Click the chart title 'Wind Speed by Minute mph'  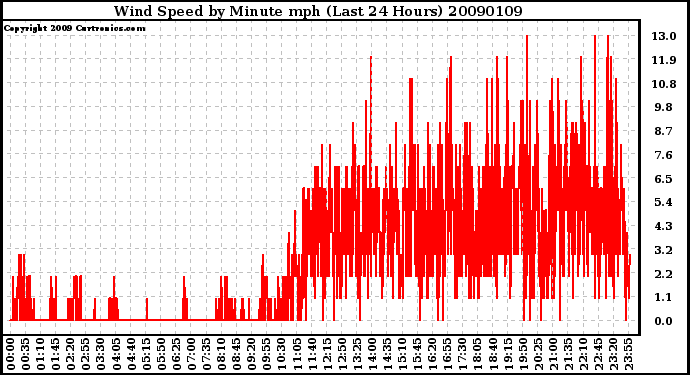[x=217, y=11]
